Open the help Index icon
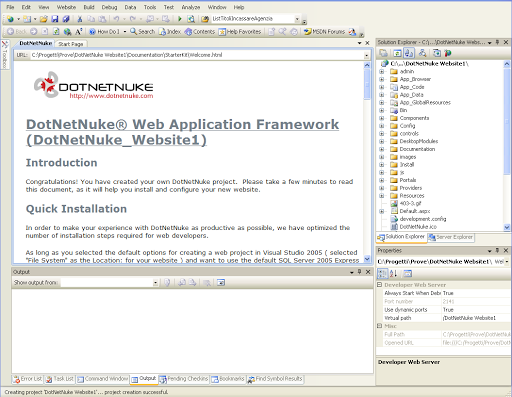 (170, 32)
